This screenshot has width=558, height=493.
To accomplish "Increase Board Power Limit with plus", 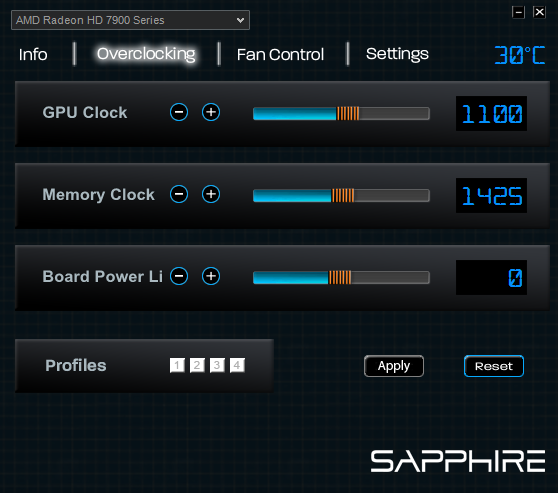I will [x=211, y=276].
